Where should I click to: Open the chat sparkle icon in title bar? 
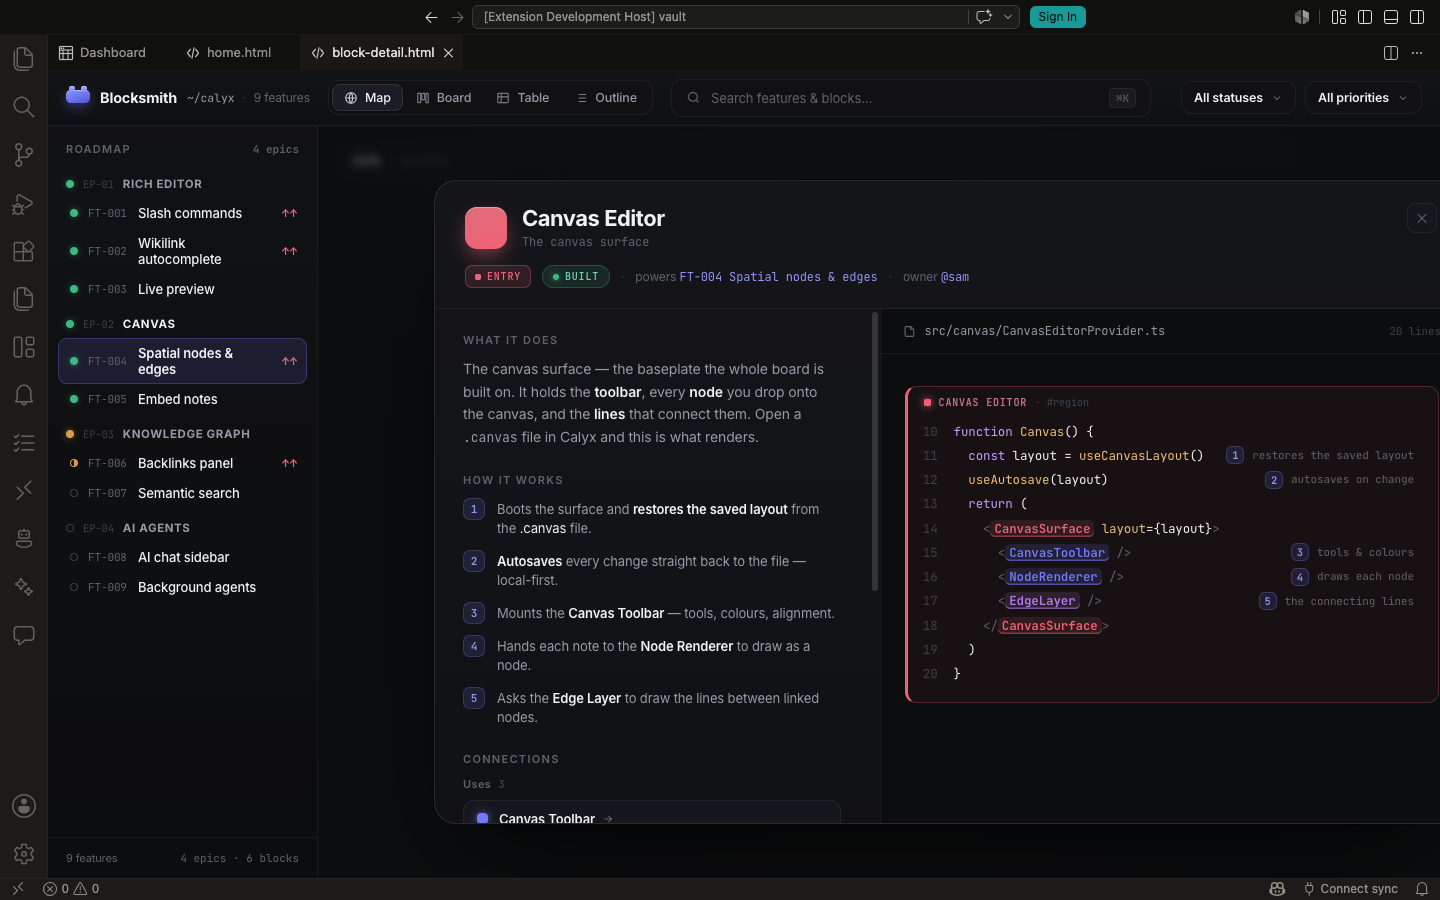pyautogui.click(x=984, y=17)
